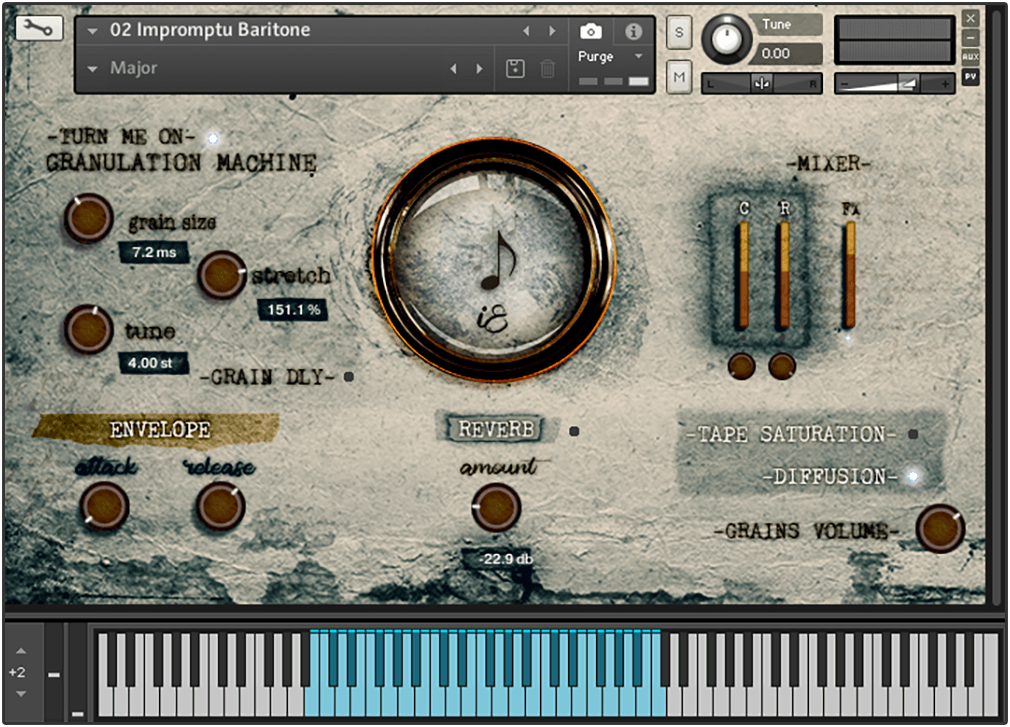
Task: Toggle the Turn Me On granulation light
Action: [213, 138]
